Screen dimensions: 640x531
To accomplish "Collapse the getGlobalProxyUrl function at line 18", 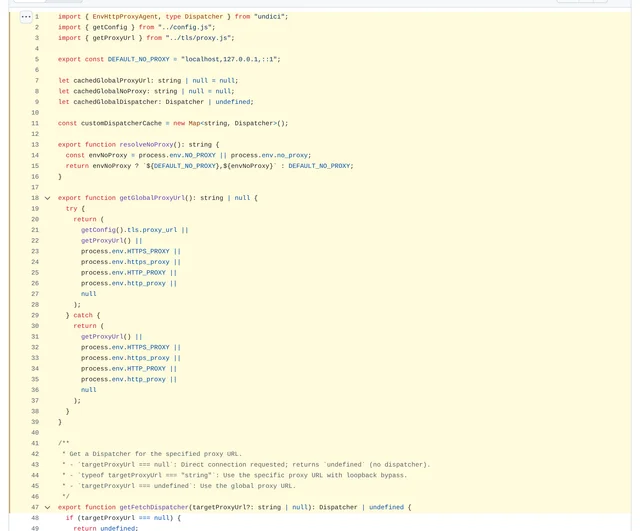I will 47,198.
